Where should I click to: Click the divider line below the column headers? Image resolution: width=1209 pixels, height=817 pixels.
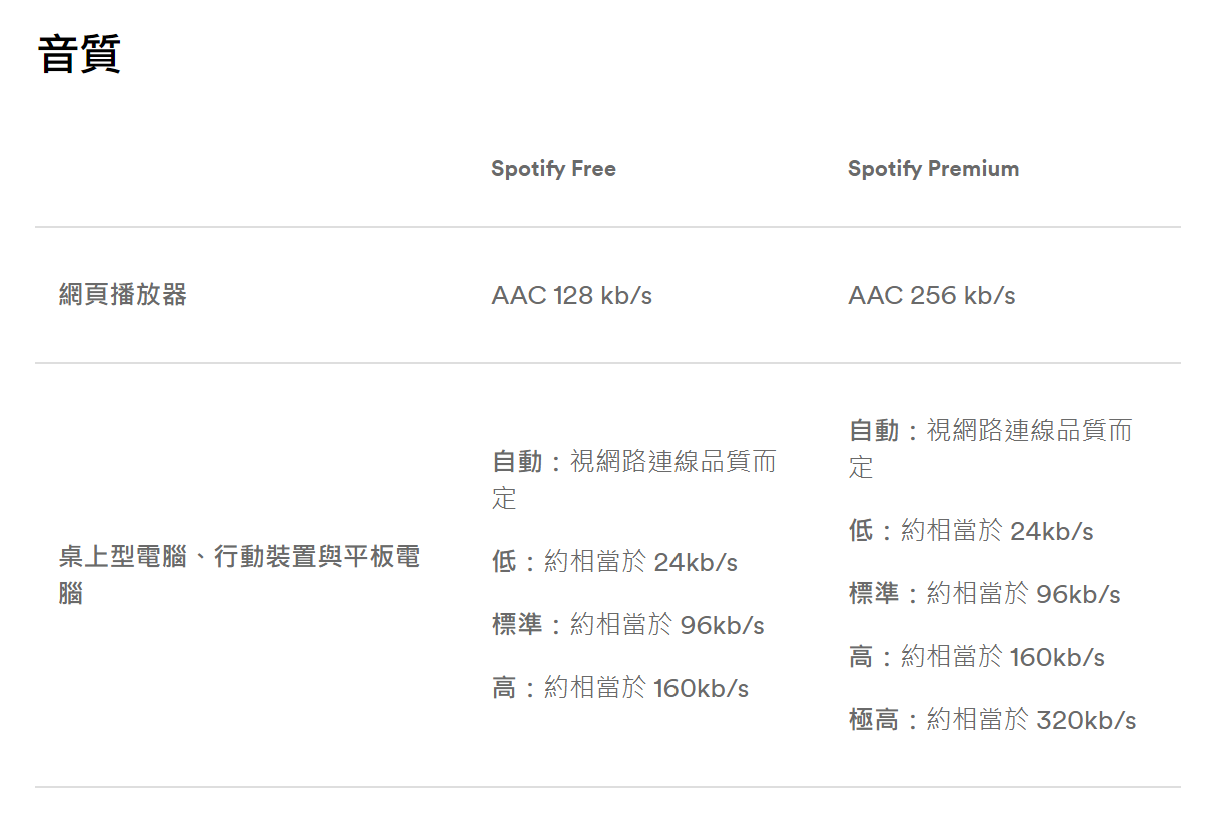tap(608, 227)
